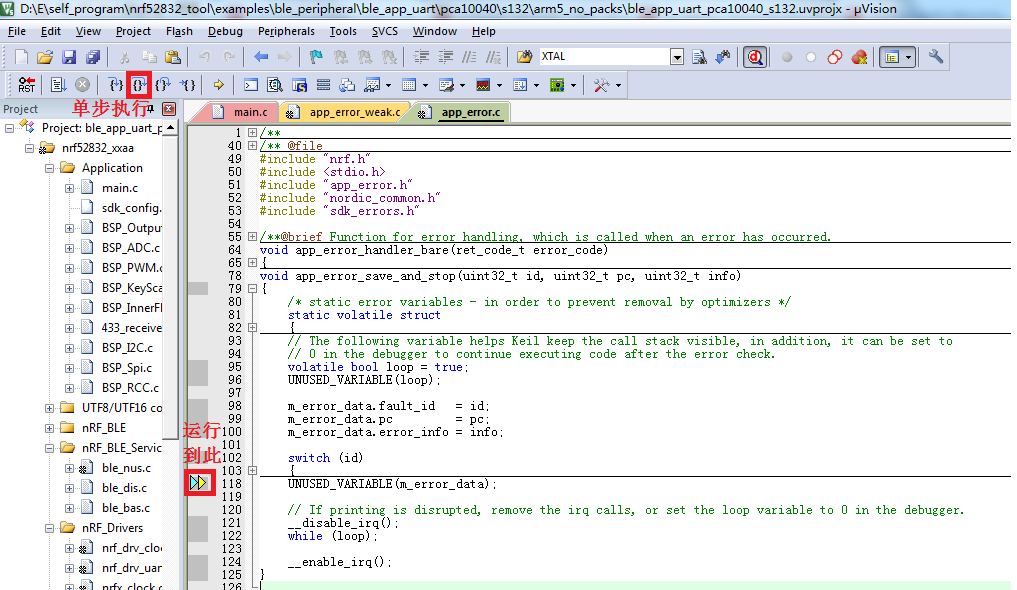Collapse code block at line 79

point(252,289)
